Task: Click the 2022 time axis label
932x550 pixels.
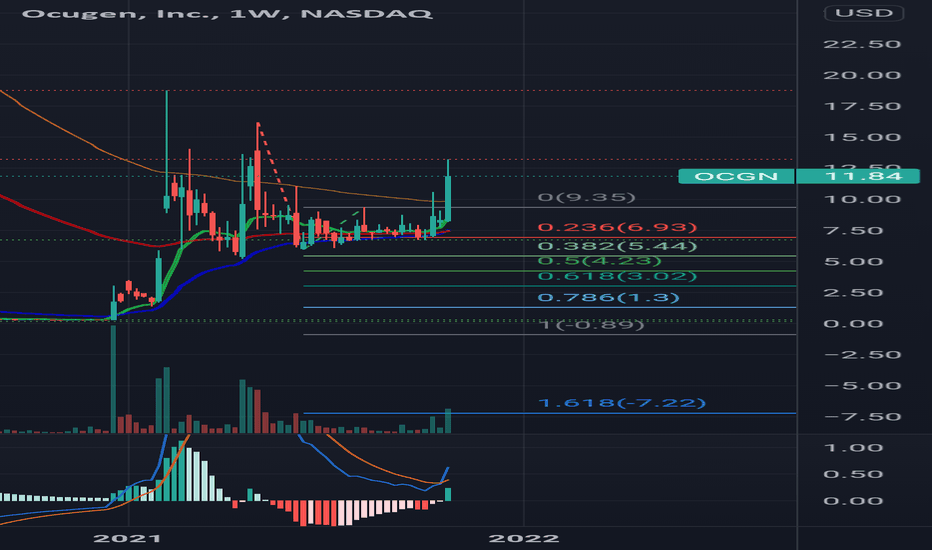Action: tap(523, 539)
